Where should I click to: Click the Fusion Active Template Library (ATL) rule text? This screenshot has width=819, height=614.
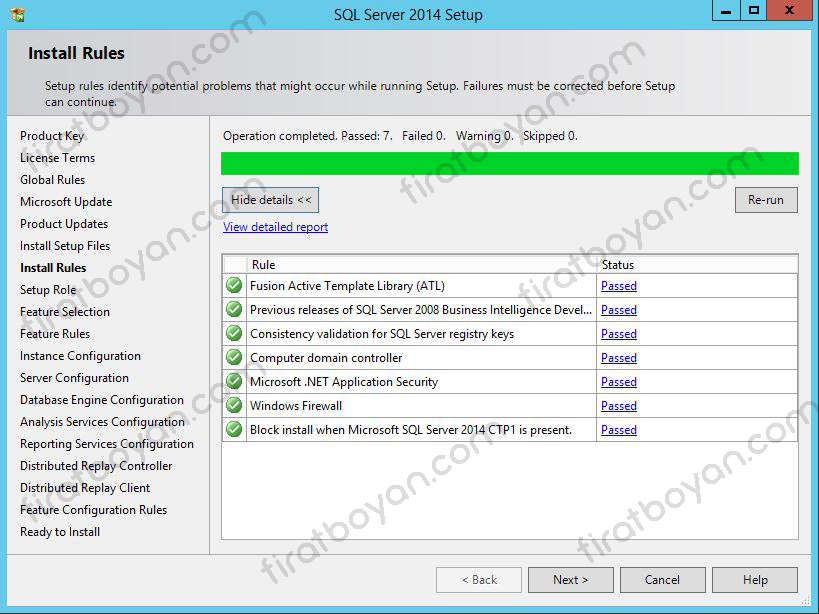pyautogui.click(x=347, y=286)
